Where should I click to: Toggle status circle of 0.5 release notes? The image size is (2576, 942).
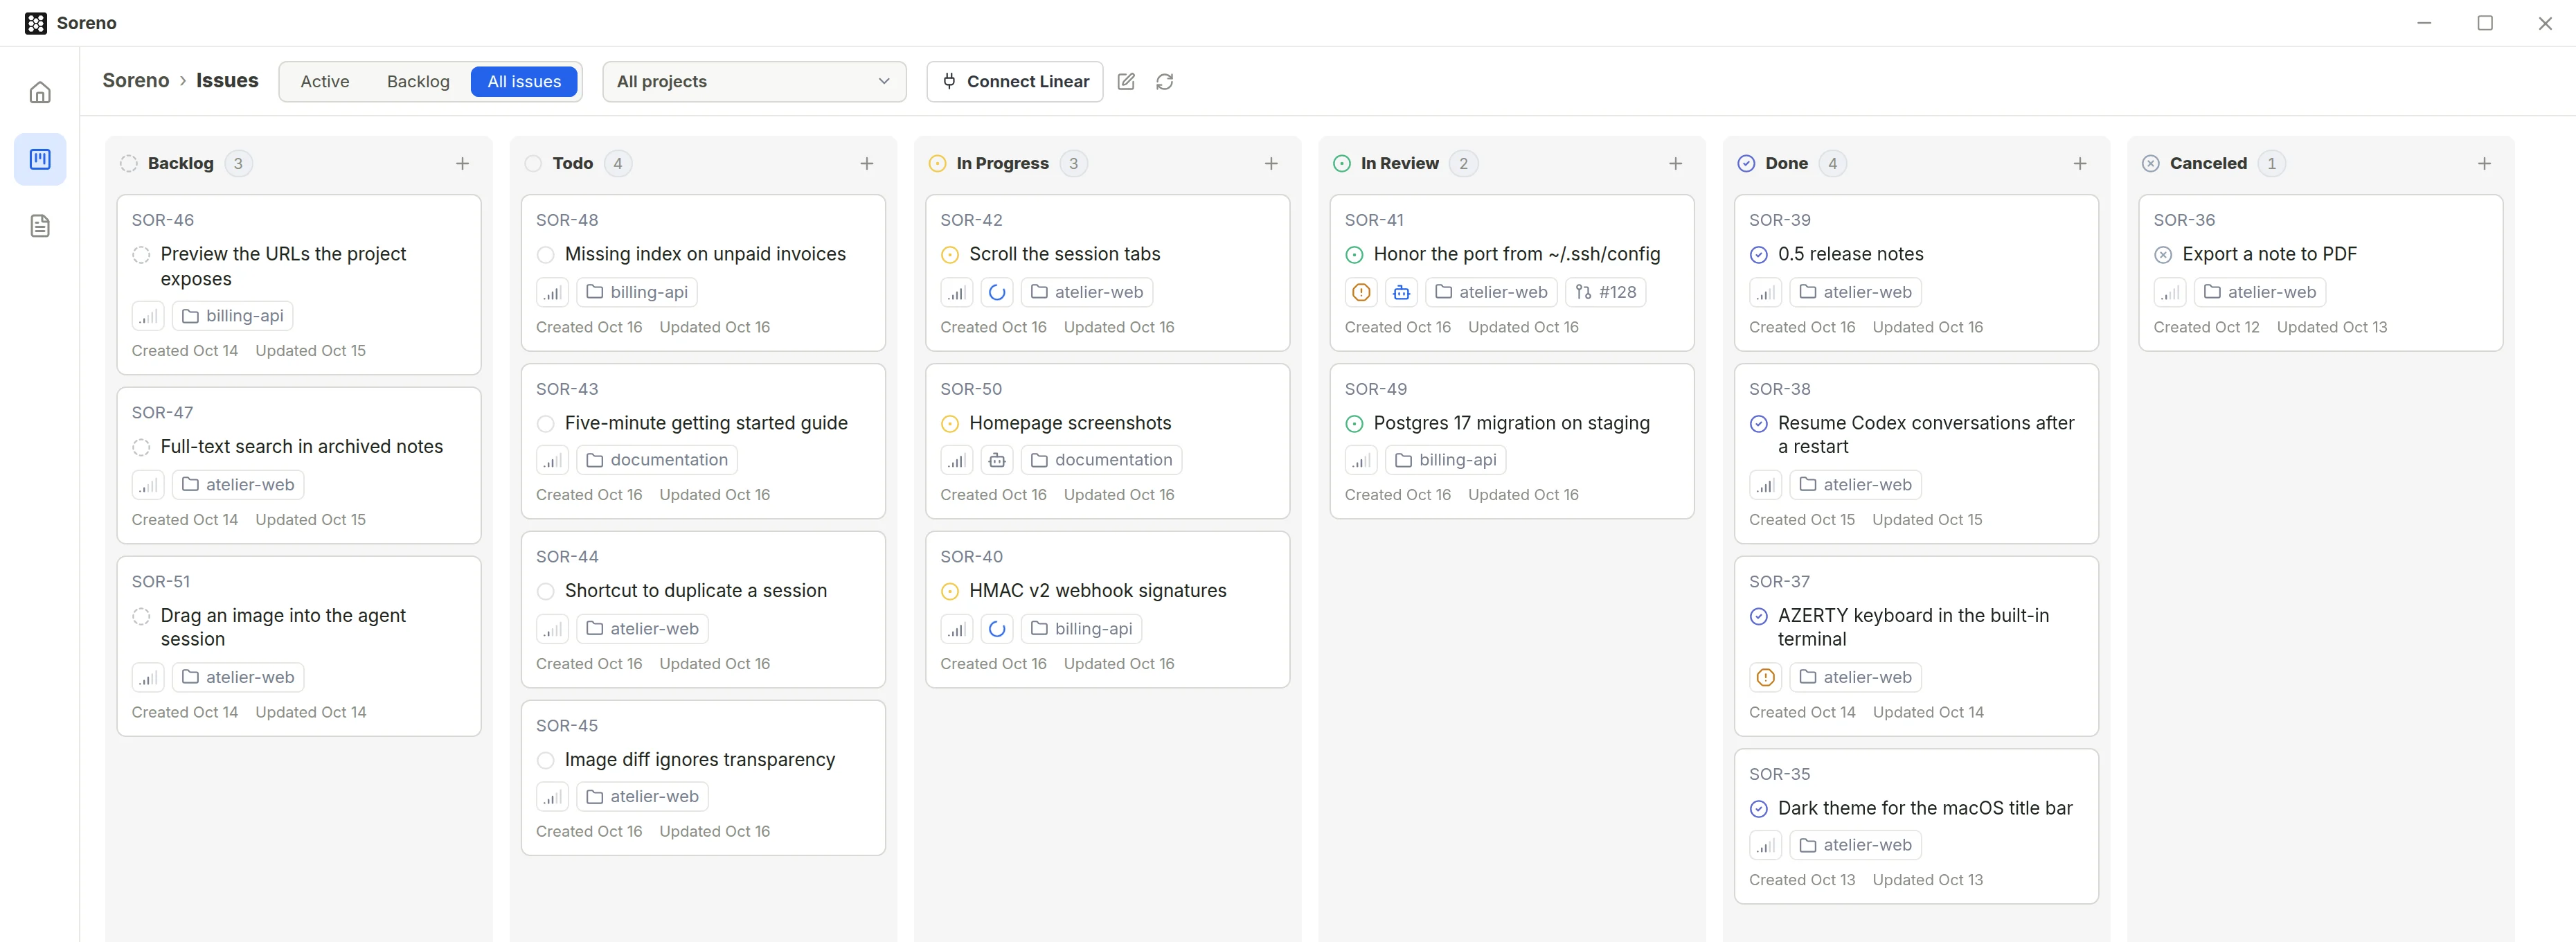coord(1759,255)
